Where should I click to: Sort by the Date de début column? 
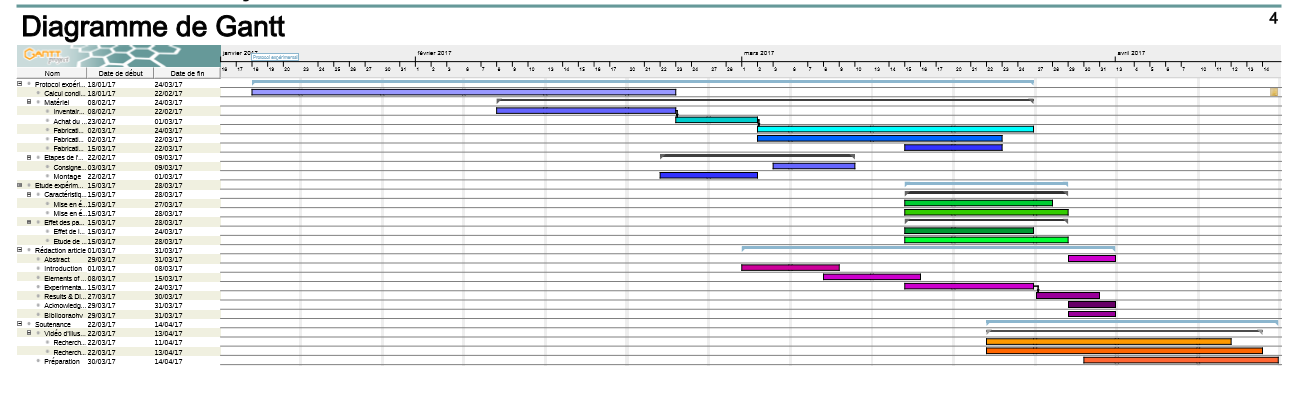(121, 73)
